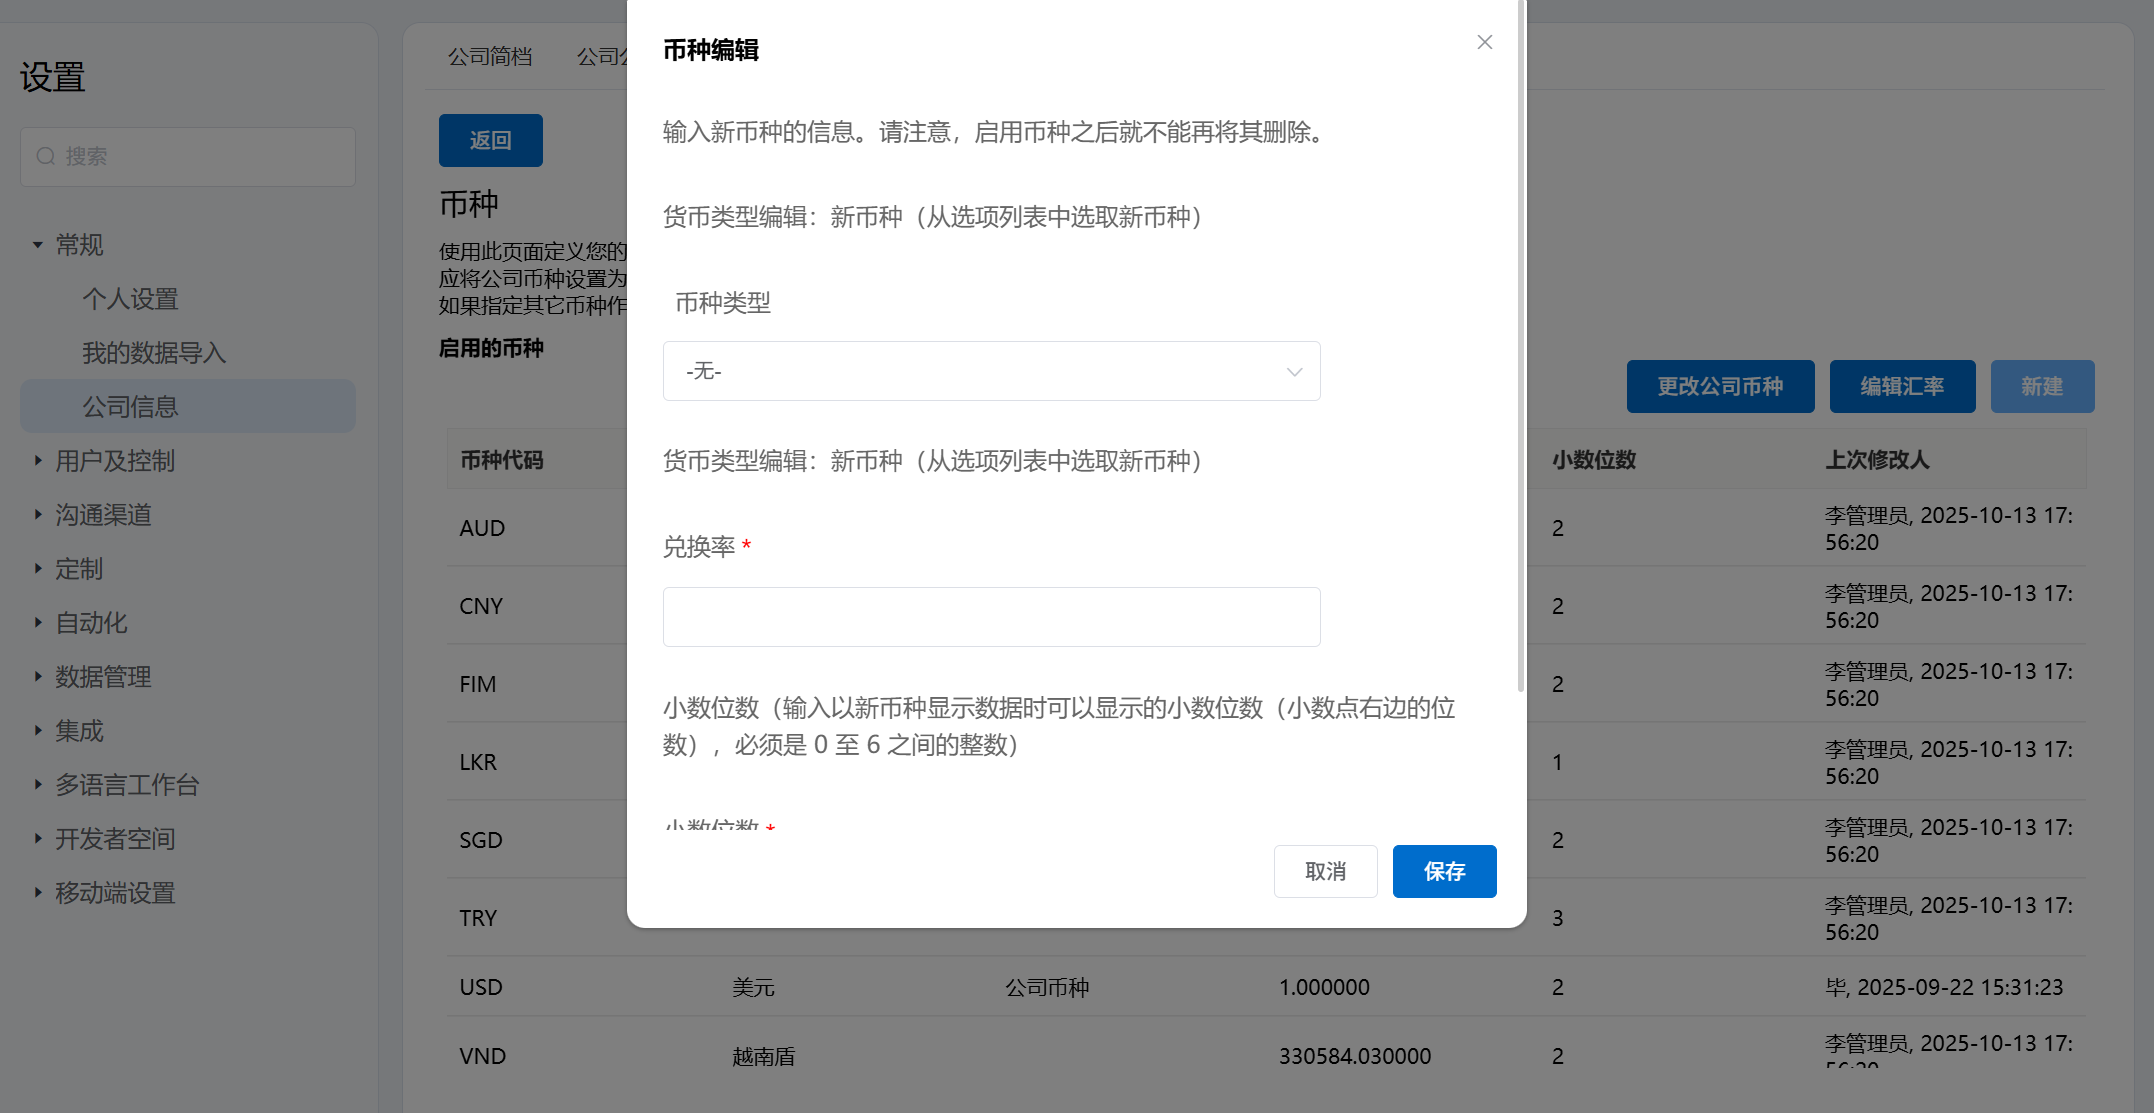
Task: Click the 更改公司币种 button
Action: [x=1719, y=386]
